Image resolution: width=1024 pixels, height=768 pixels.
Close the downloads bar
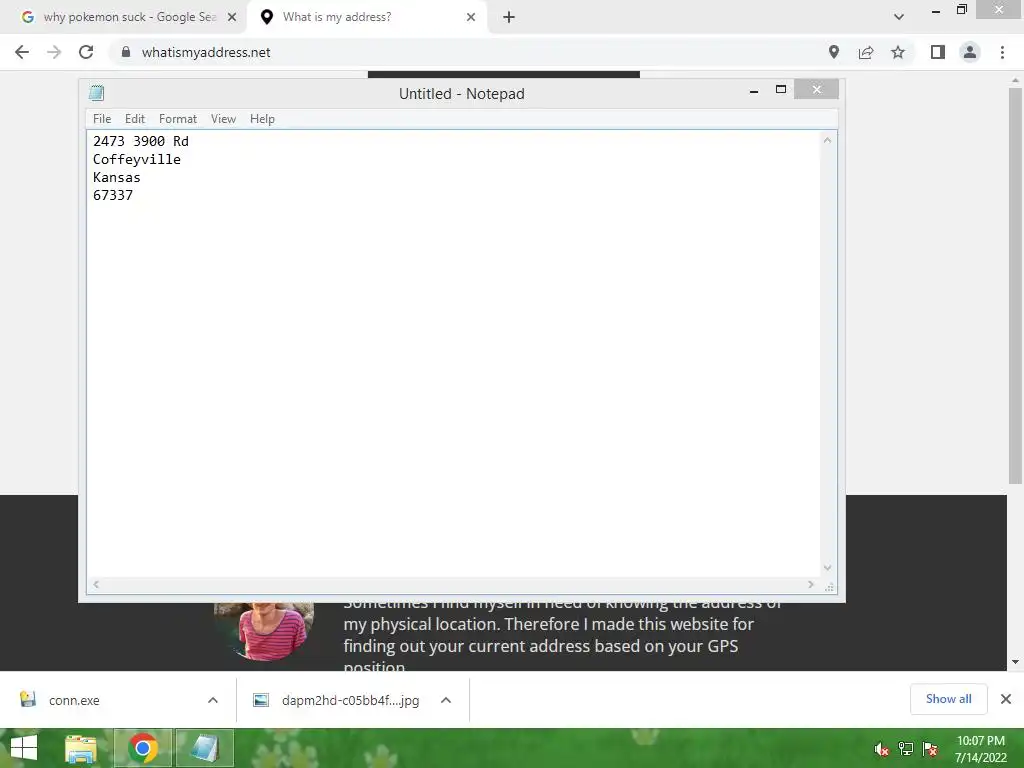(x=1006, y=699)
